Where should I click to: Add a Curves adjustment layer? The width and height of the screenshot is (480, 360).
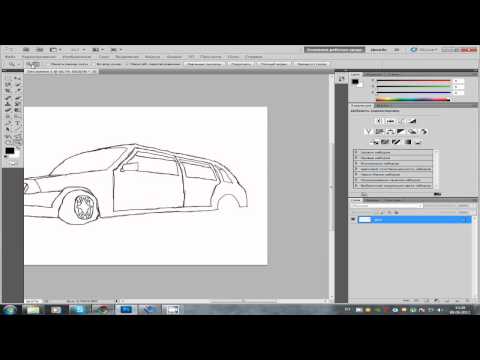401,121
